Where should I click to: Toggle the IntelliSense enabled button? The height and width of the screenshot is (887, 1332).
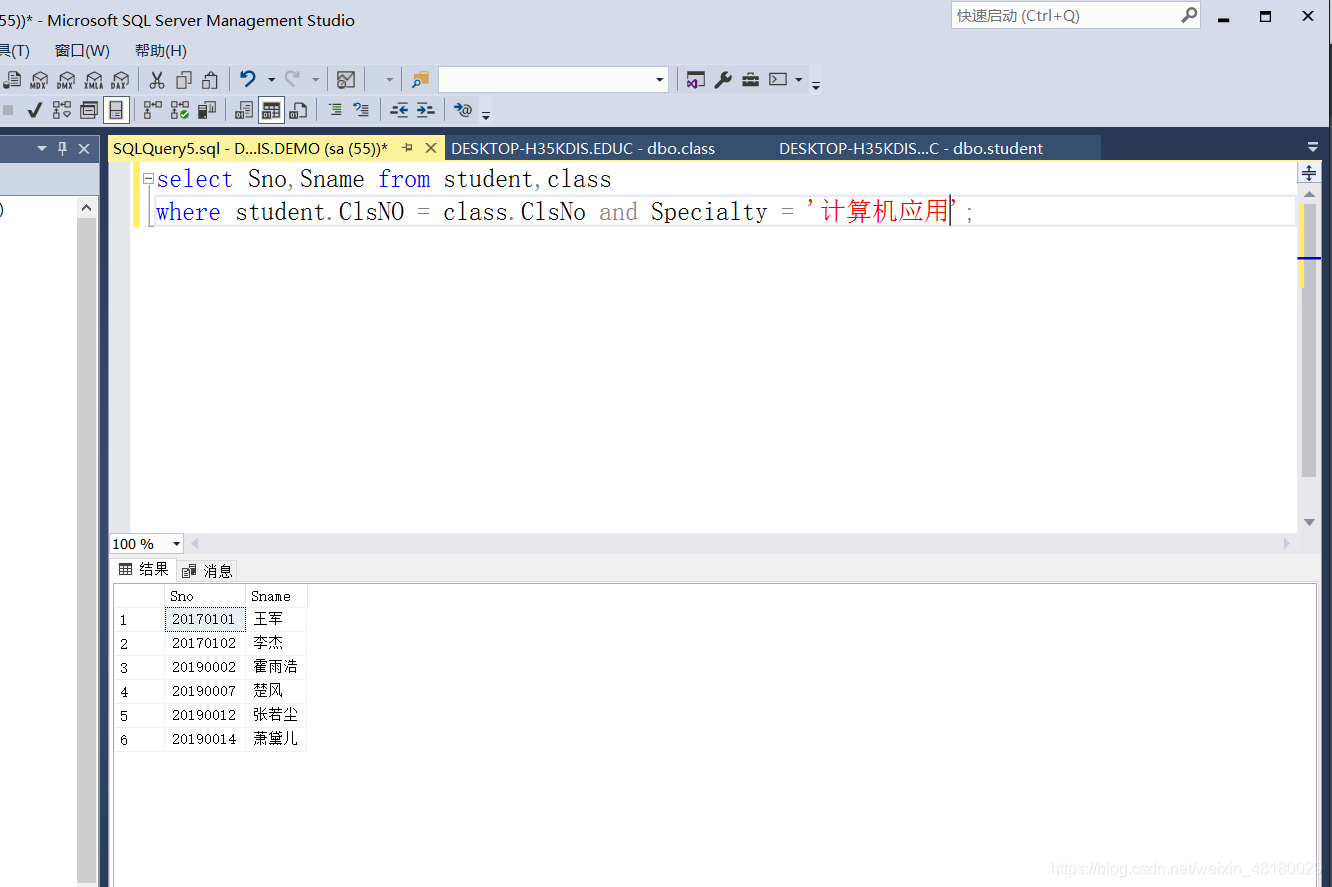(x=116, y=110)
